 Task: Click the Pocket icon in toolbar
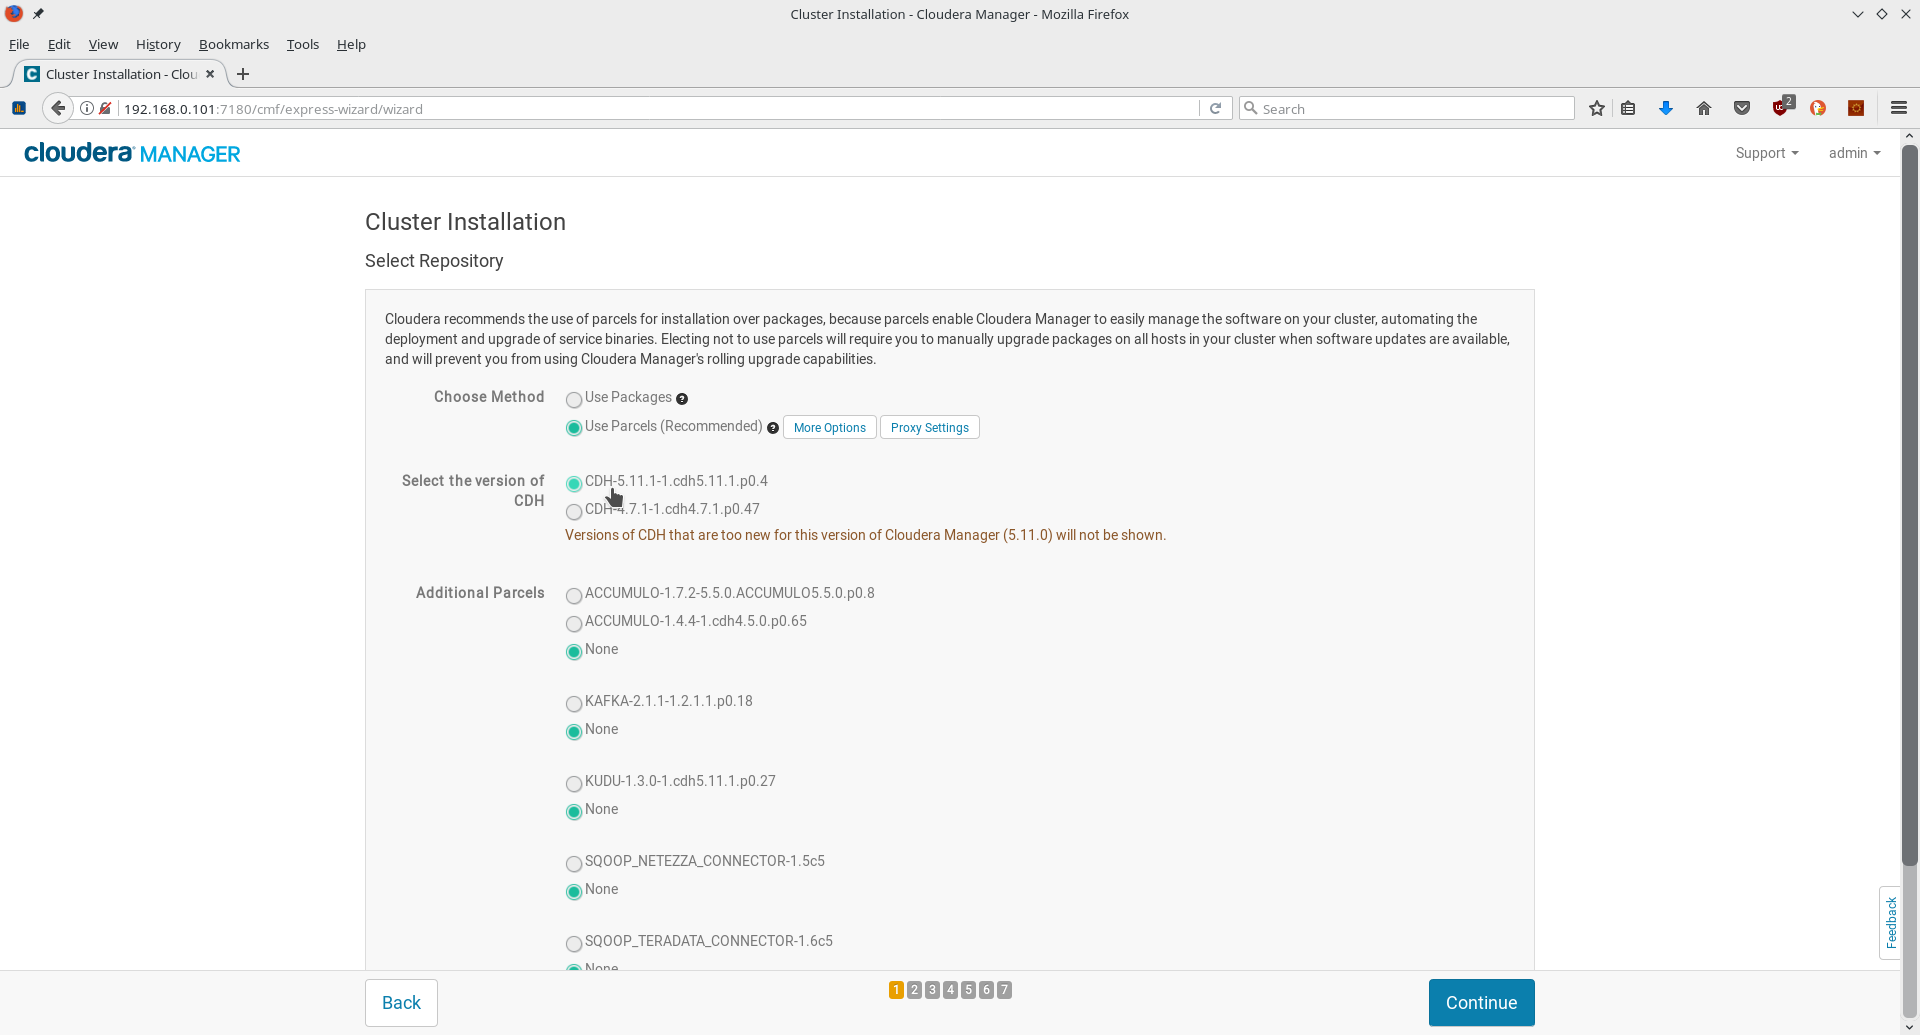(x=1742, y=108)
